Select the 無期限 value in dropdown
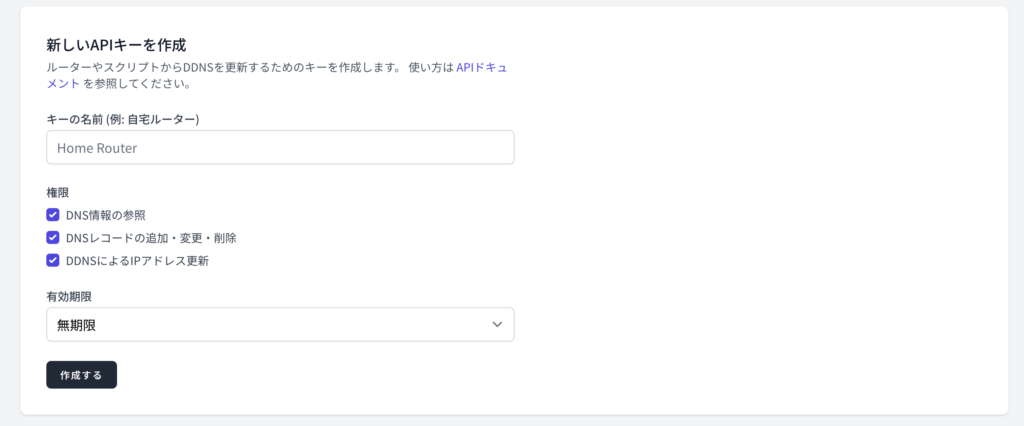The height and width of the screenshot is (426, 1024). 77,325
